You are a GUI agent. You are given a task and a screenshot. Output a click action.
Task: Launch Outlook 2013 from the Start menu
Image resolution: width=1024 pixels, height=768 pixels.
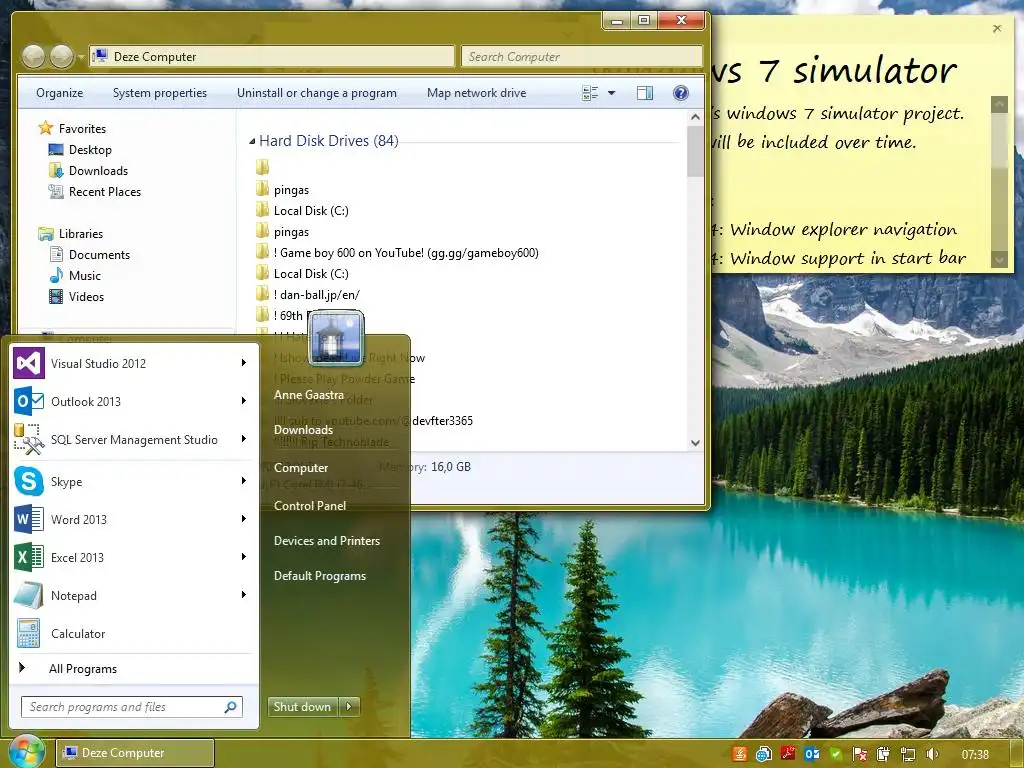click(x=29, y=401)
